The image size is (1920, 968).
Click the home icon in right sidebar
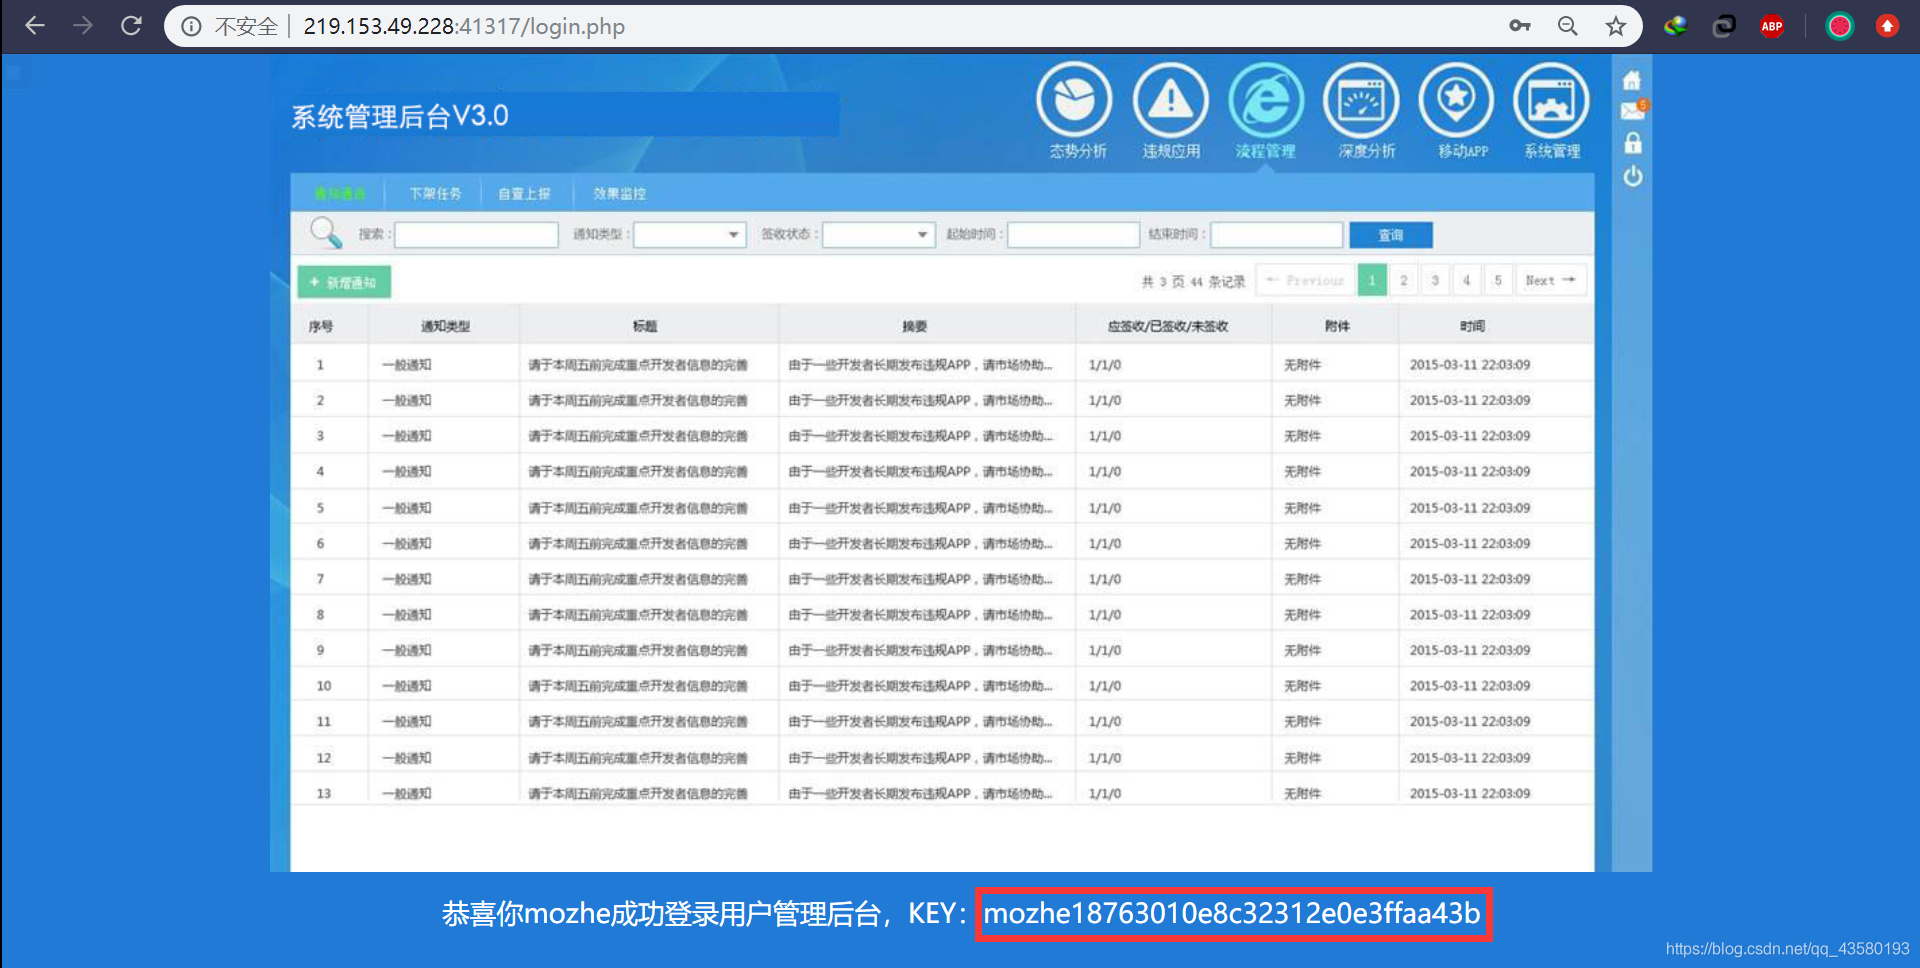(1632, 80)
